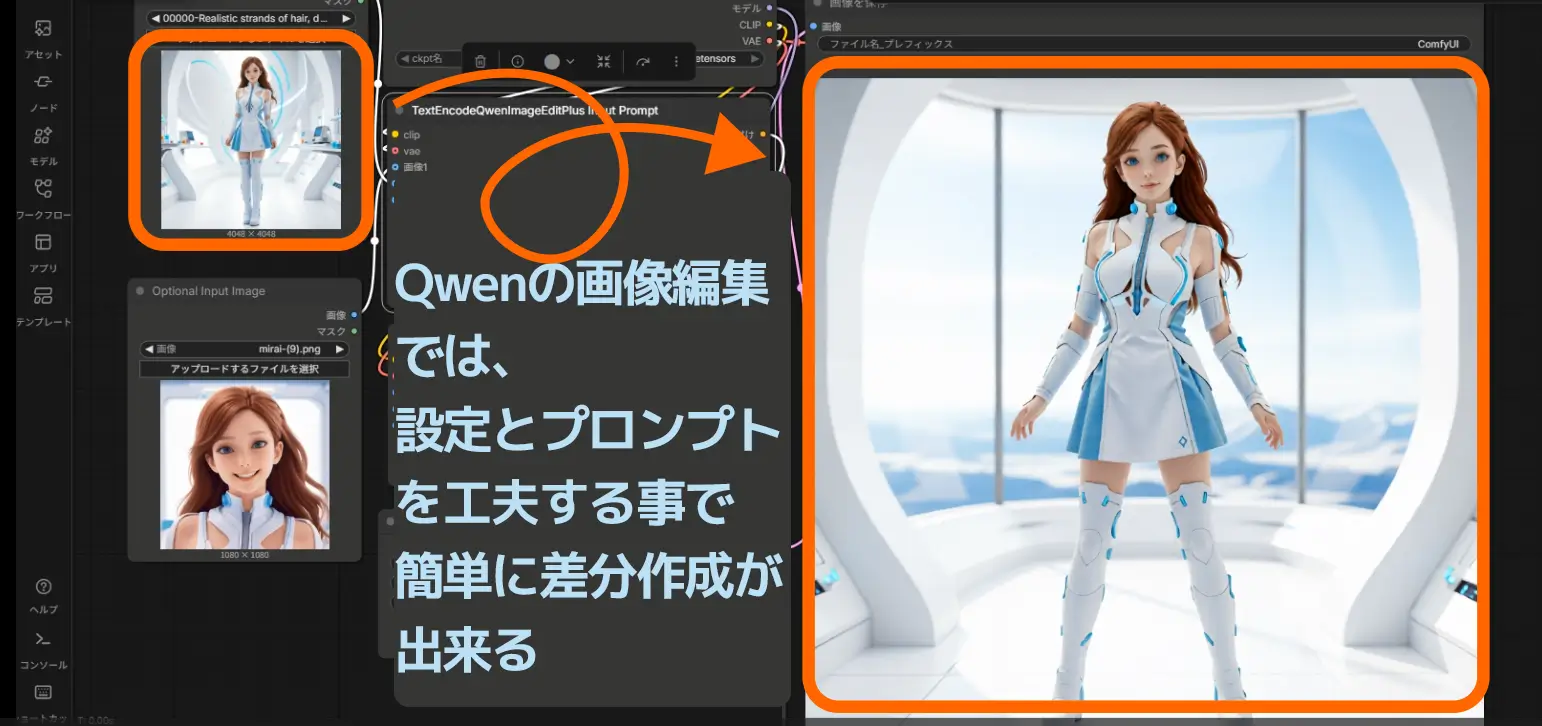Open the テンプレート (Templates) sidebar panel
Viewport: 1542px width, 726px height.
(43, 306)
